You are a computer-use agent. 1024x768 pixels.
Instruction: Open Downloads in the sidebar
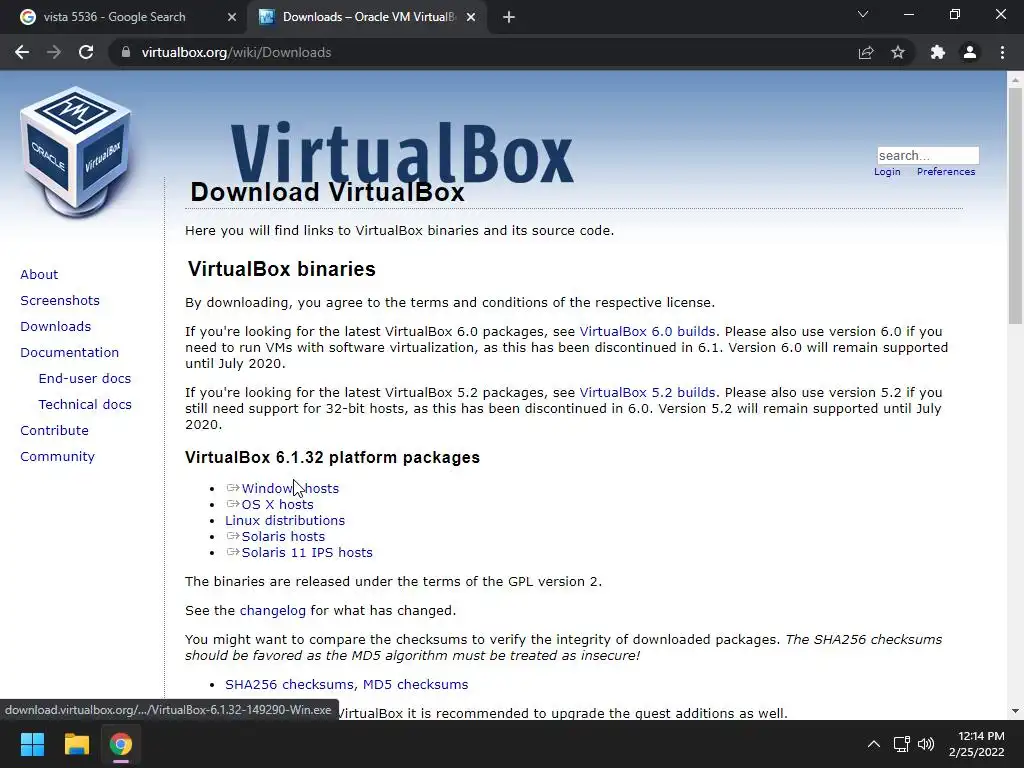coord(56,327)
